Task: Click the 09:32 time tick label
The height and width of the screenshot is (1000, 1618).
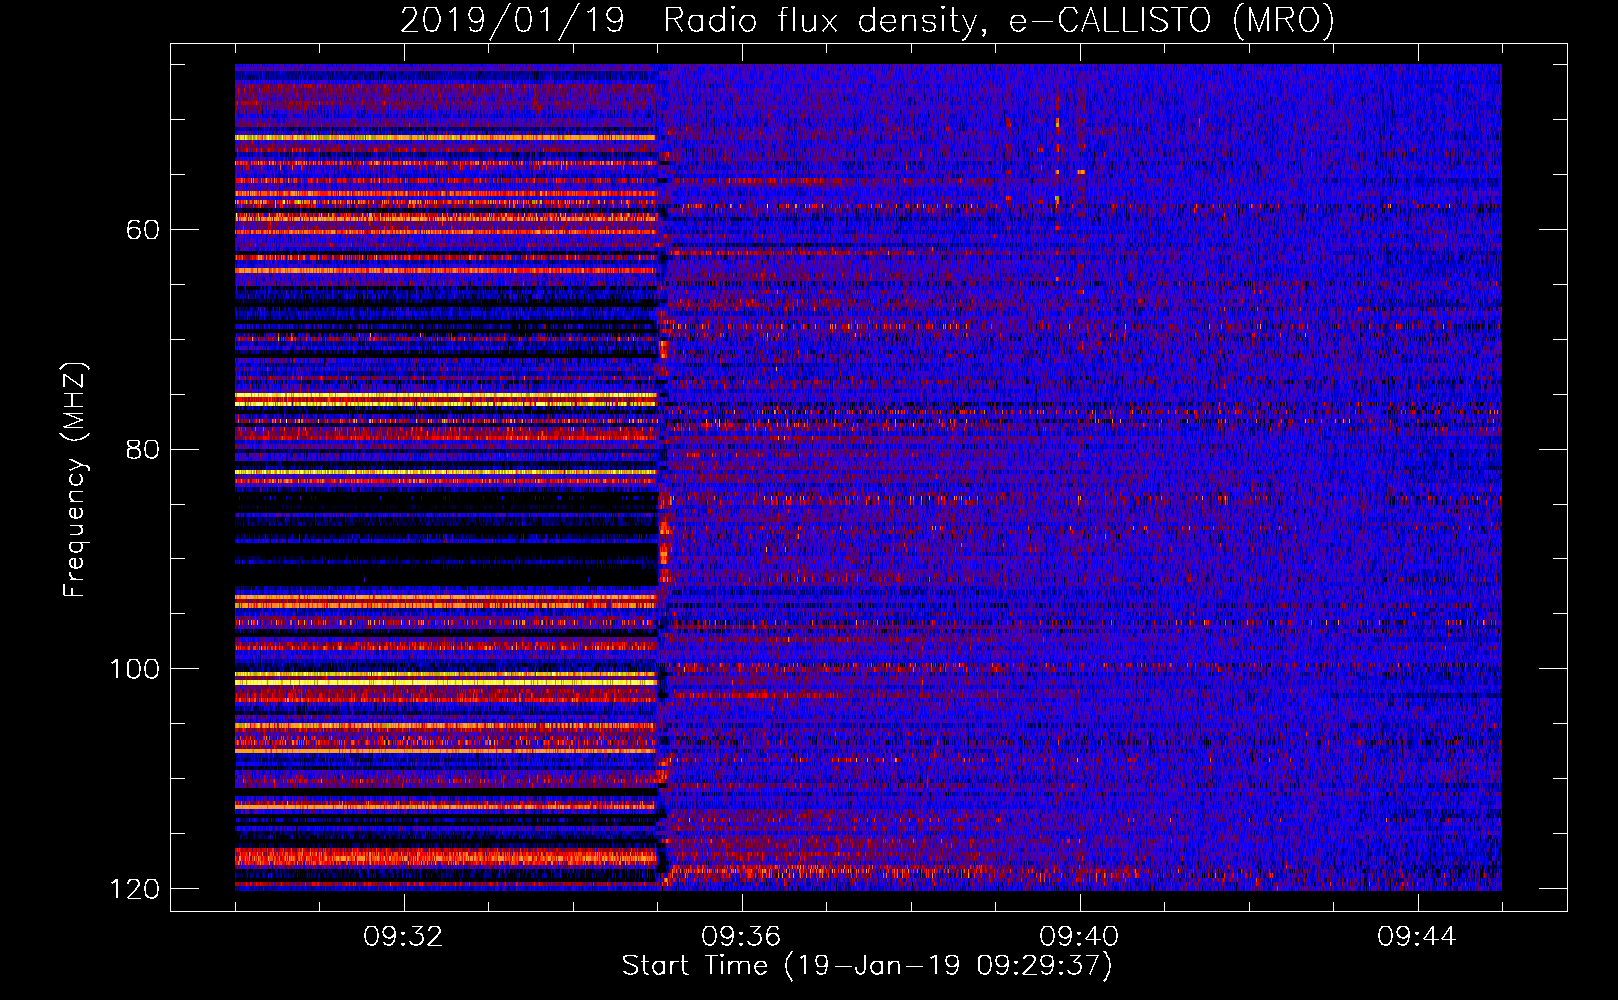Action: tap(403, 936)
